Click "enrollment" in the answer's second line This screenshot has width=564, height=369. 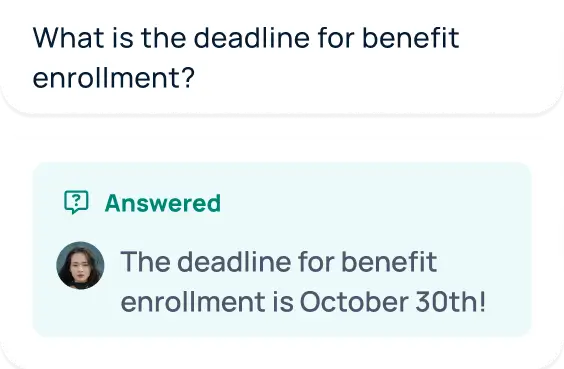193,301
